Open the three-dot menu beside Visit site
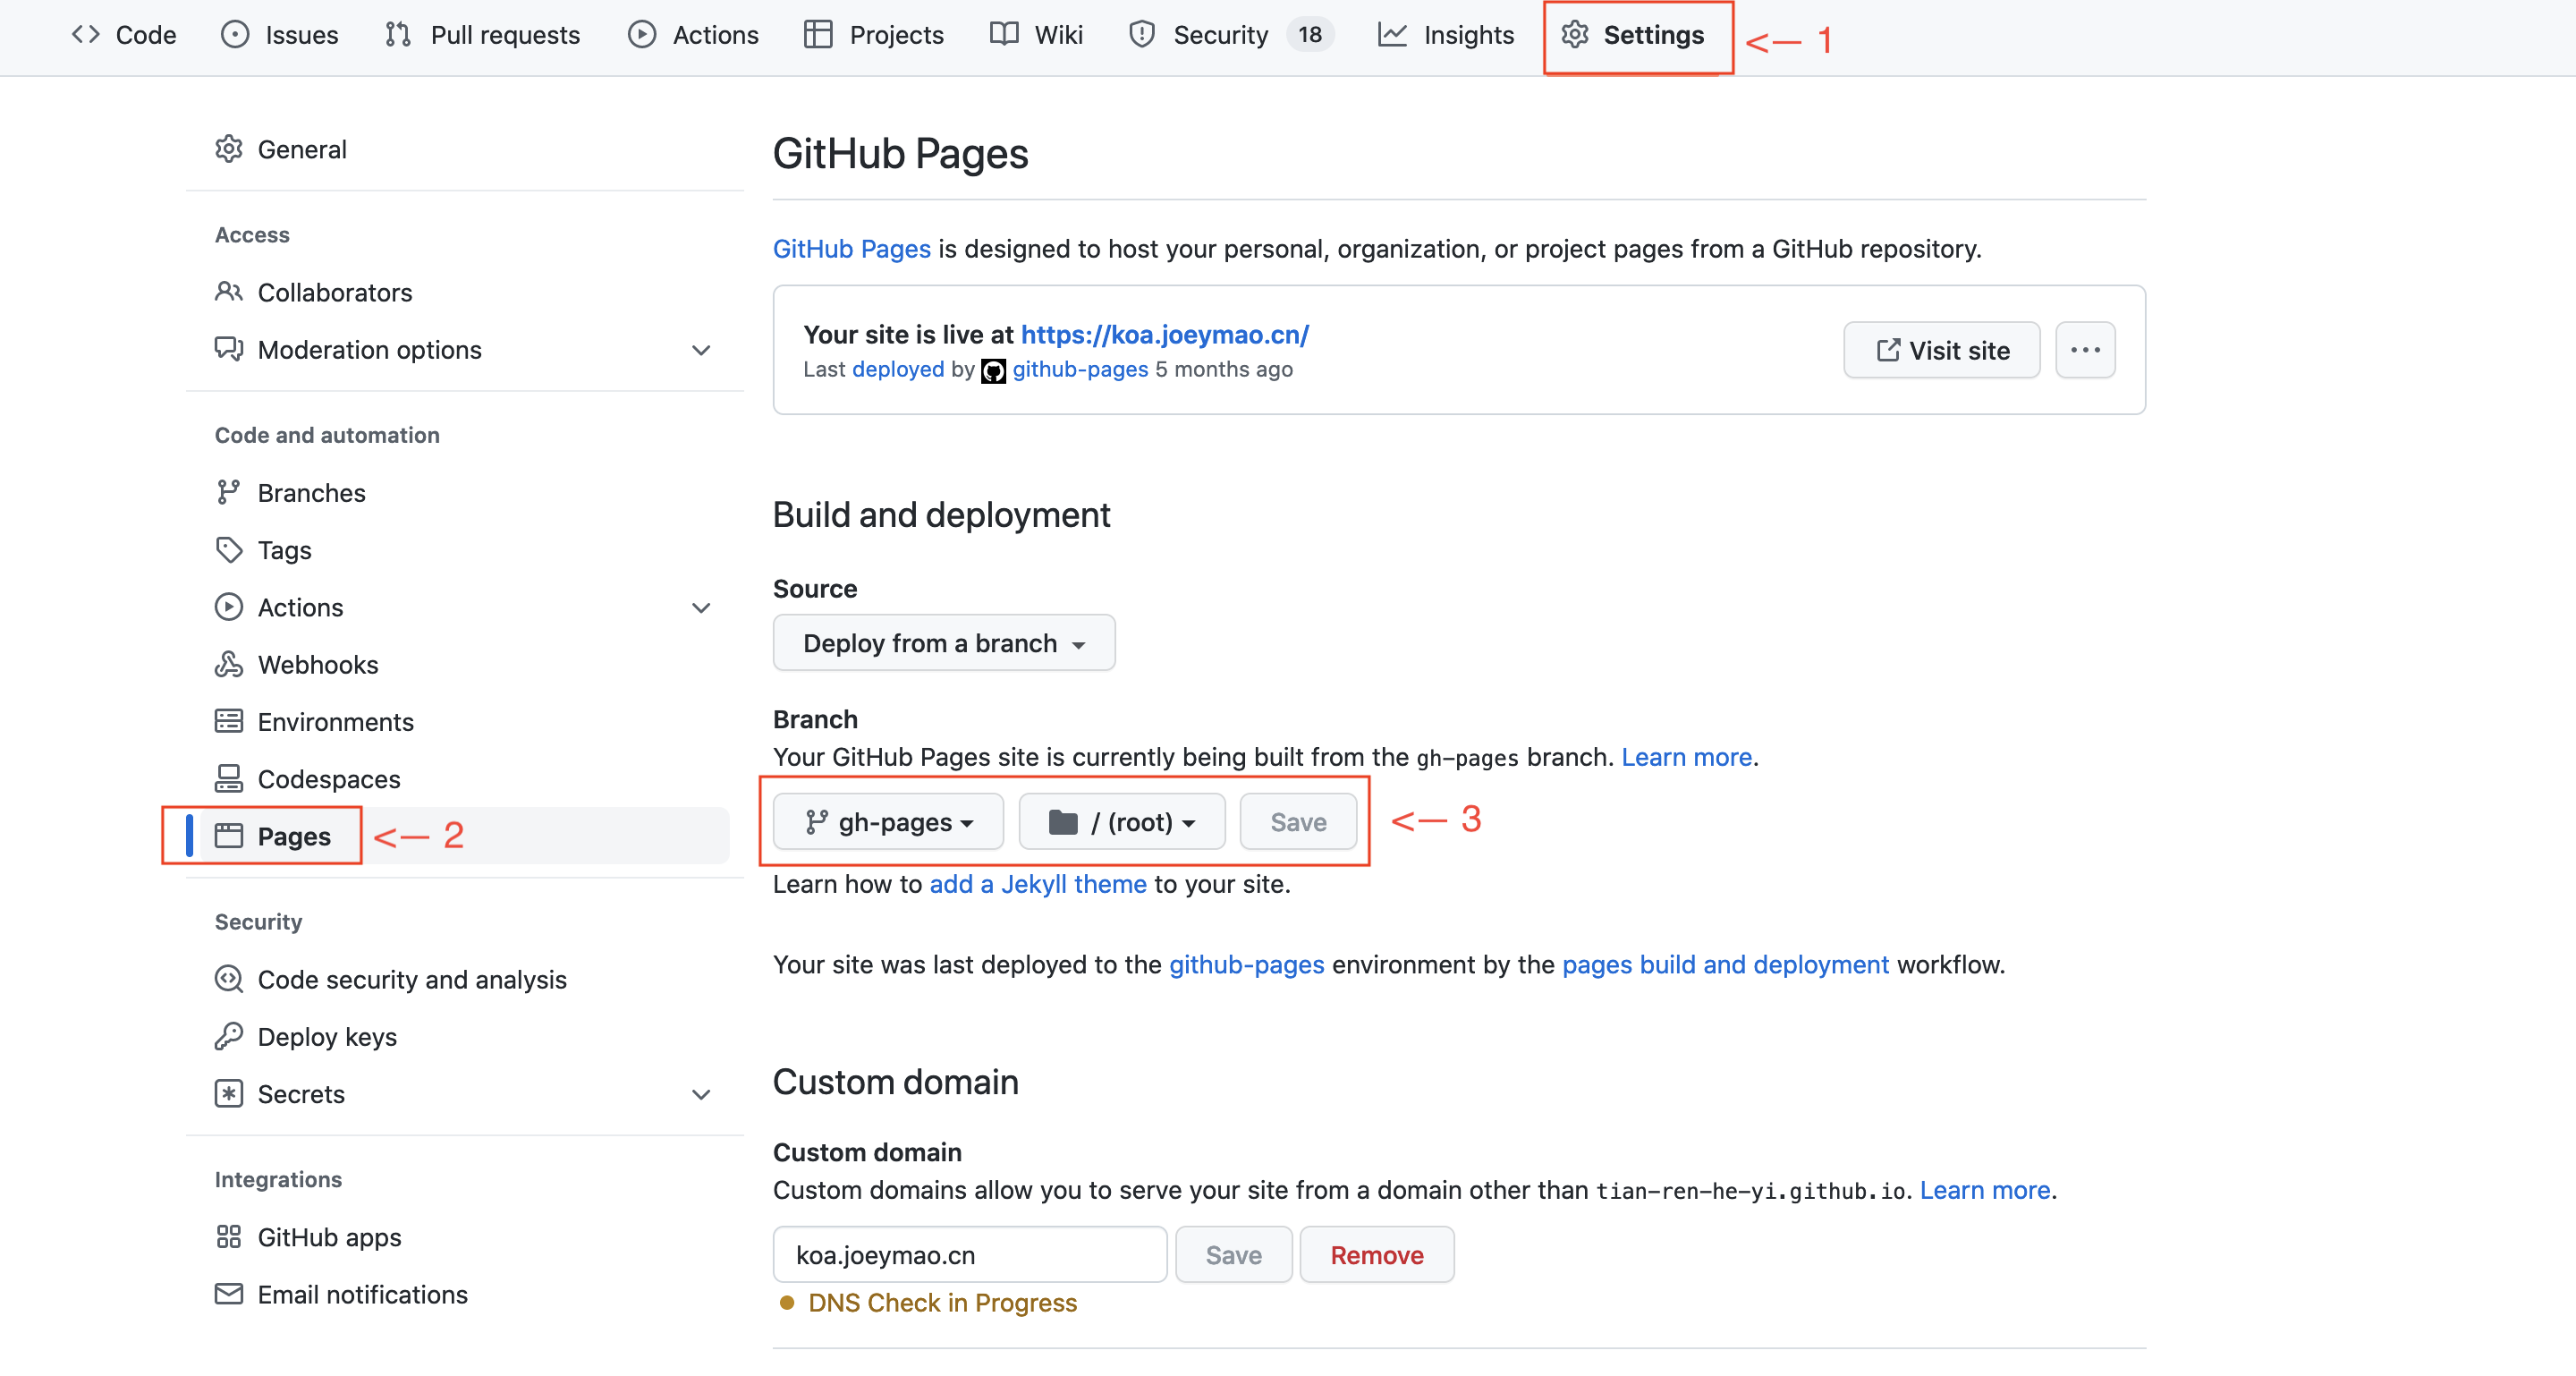Image resolution: width=2576 pixels, height=1376 pixels. [x=2084, y=350]
